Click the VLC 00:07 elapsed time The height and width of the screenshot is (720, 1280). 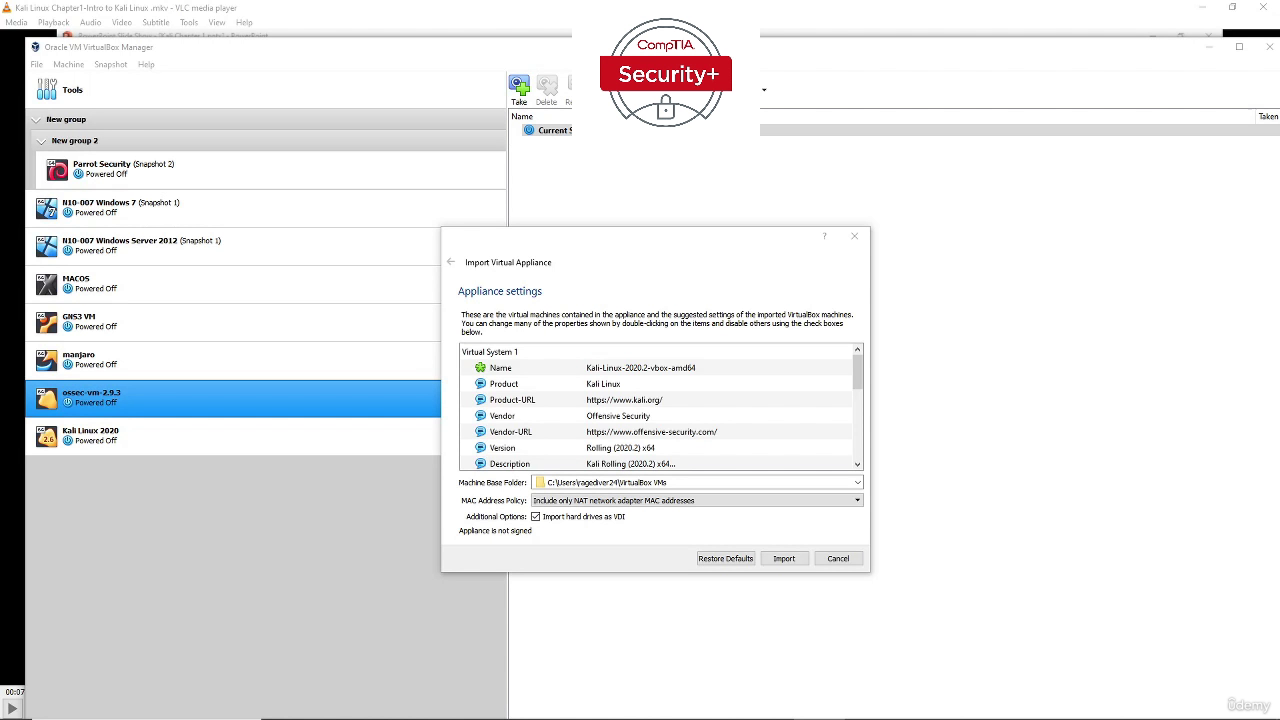pos(14,692)
